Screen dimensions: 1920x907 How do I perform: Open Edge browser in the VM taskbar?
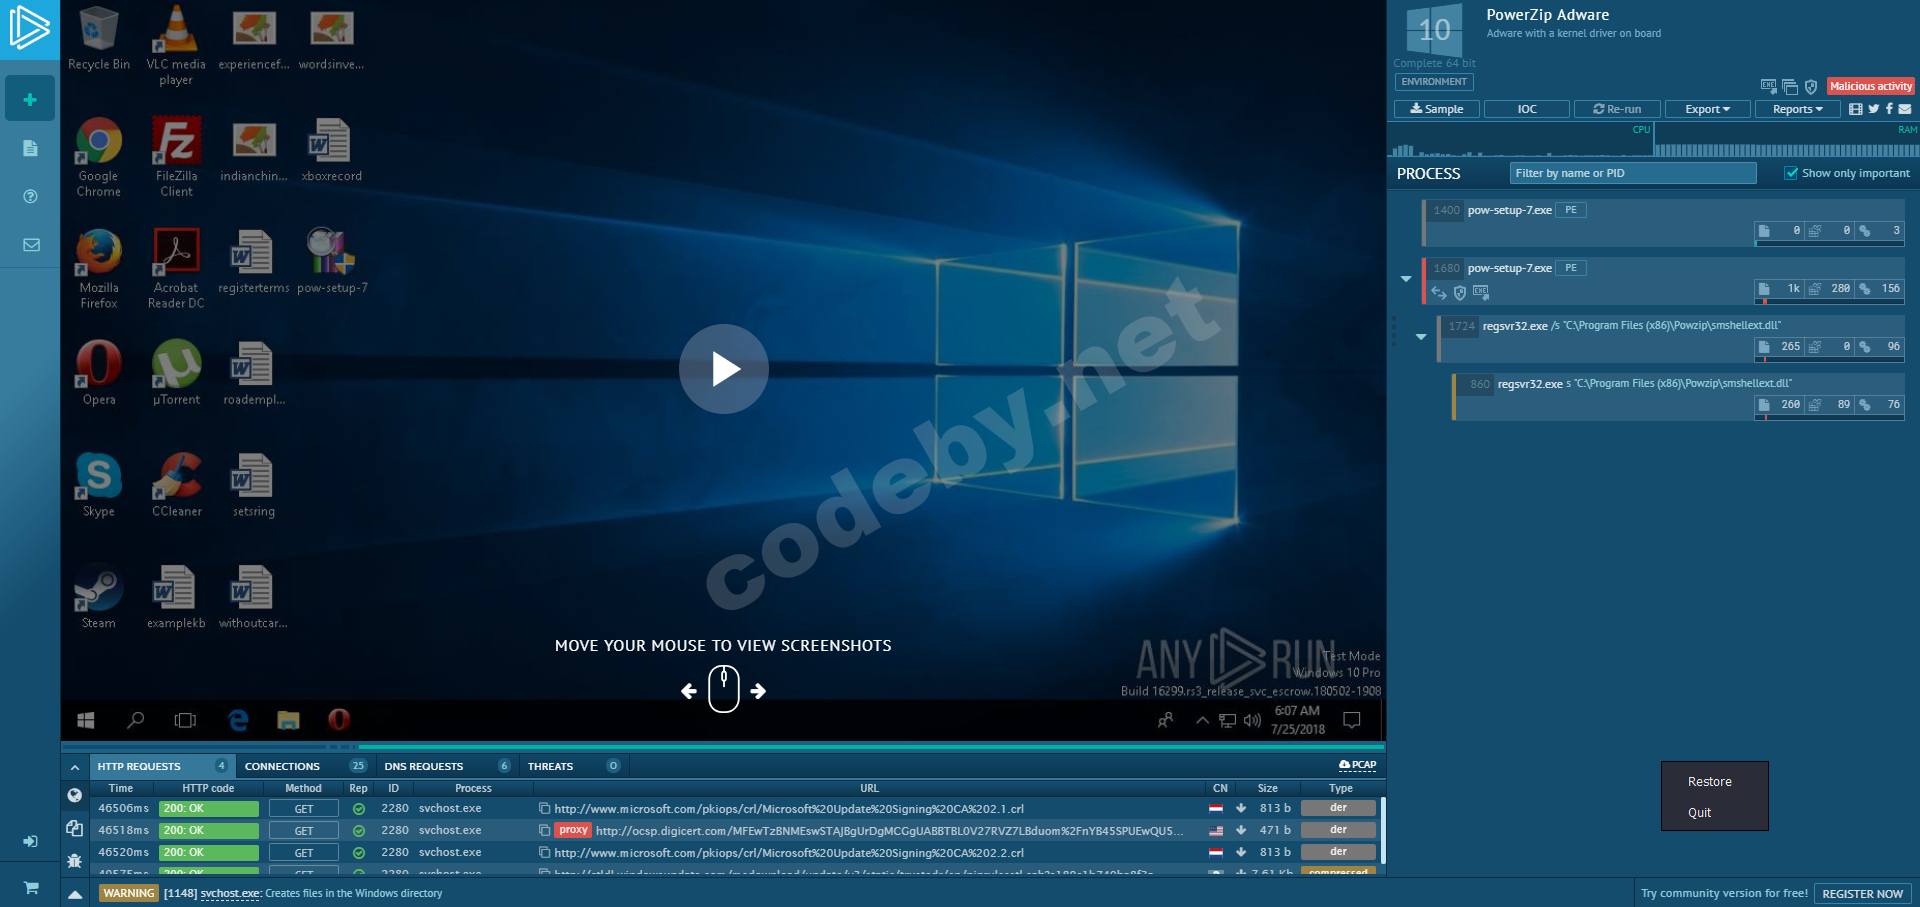point(238,720)
